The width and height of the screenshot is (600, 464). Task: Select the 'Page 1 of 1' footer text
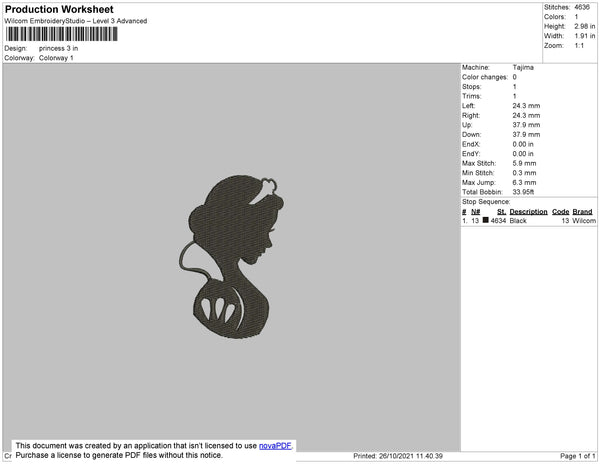tap(578, 456)
